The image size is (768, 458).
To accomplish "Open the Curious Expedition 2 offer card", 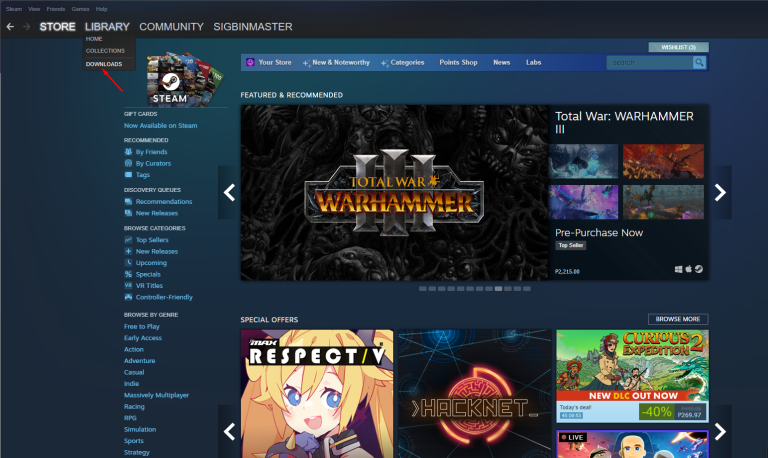I will (632, 376).
